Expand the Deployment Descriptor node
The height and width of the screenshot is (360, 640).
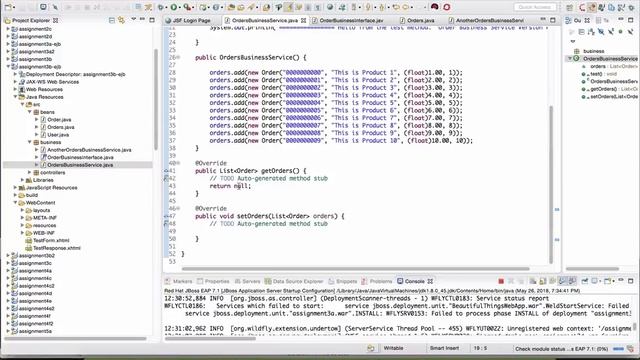(x=16, y=74)
